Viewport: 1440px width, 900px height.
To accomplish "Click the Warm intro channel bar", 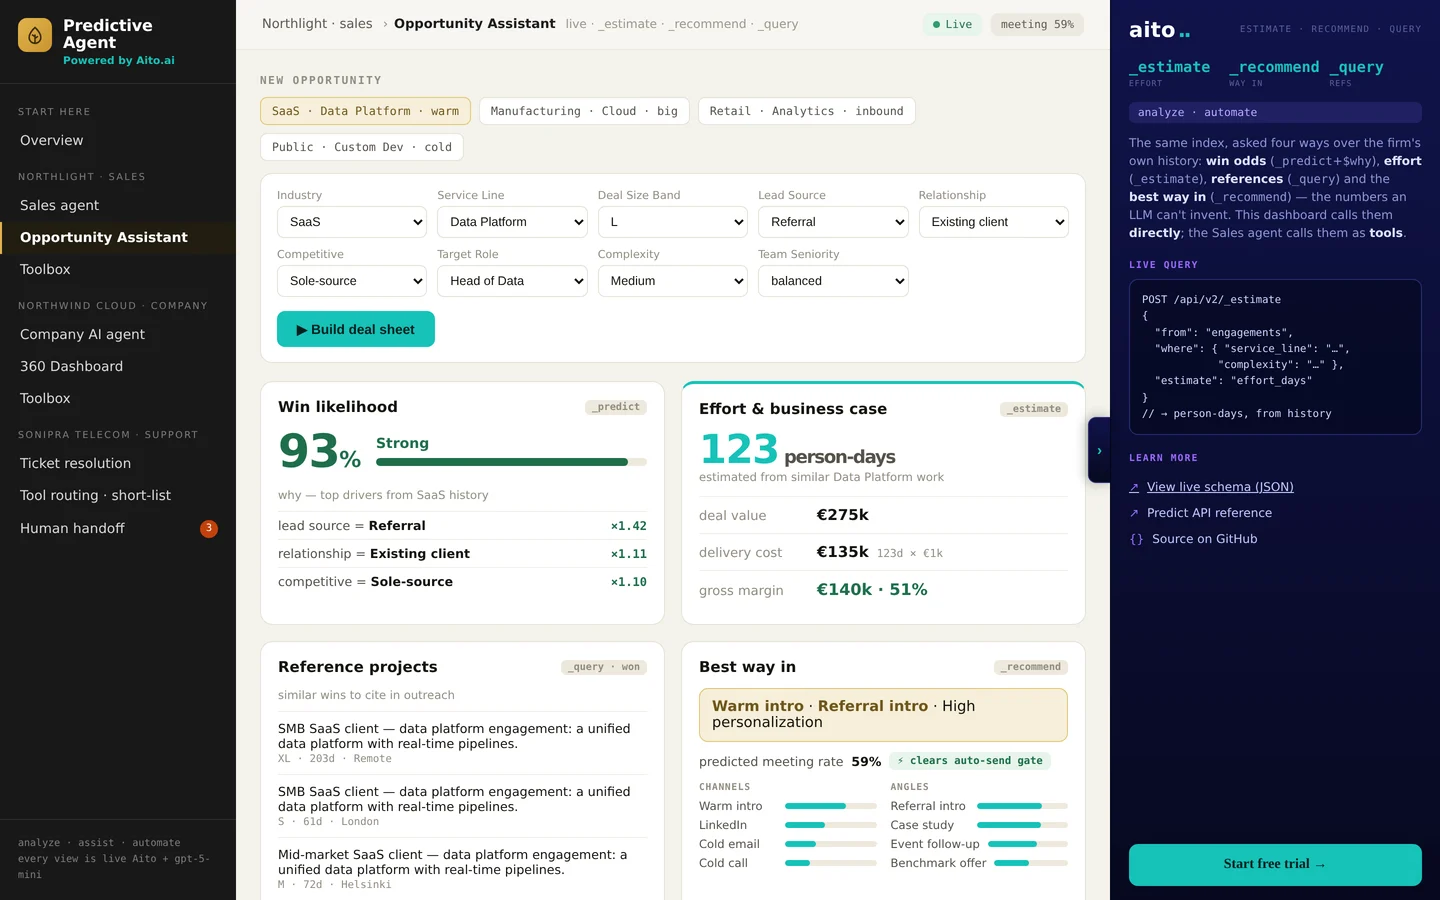I will [x=831, y=806].
